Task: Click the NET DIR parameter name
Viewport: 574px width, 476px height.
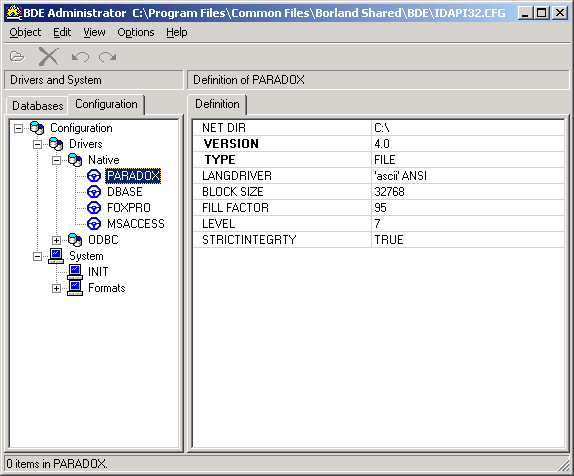Action: (x=224, y=128)
